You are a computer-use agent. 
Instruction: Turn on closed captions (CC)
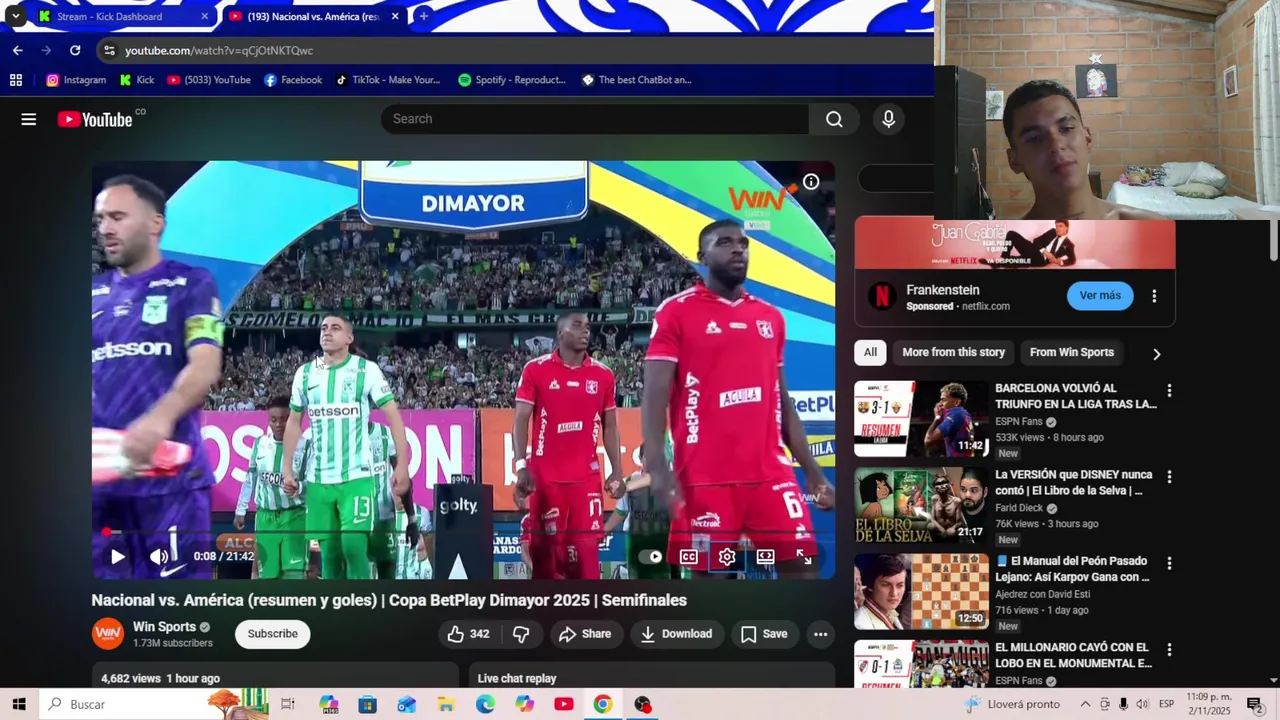[x=689, y=557]
